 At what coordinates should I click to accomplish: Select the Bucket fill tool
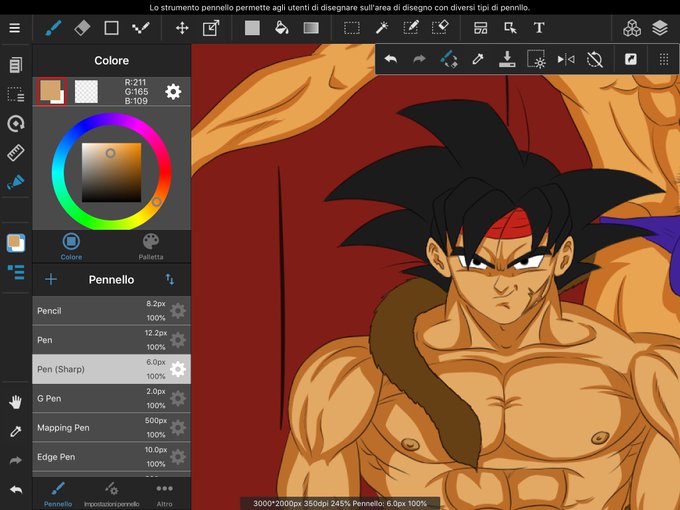click(x=281, y=28)
